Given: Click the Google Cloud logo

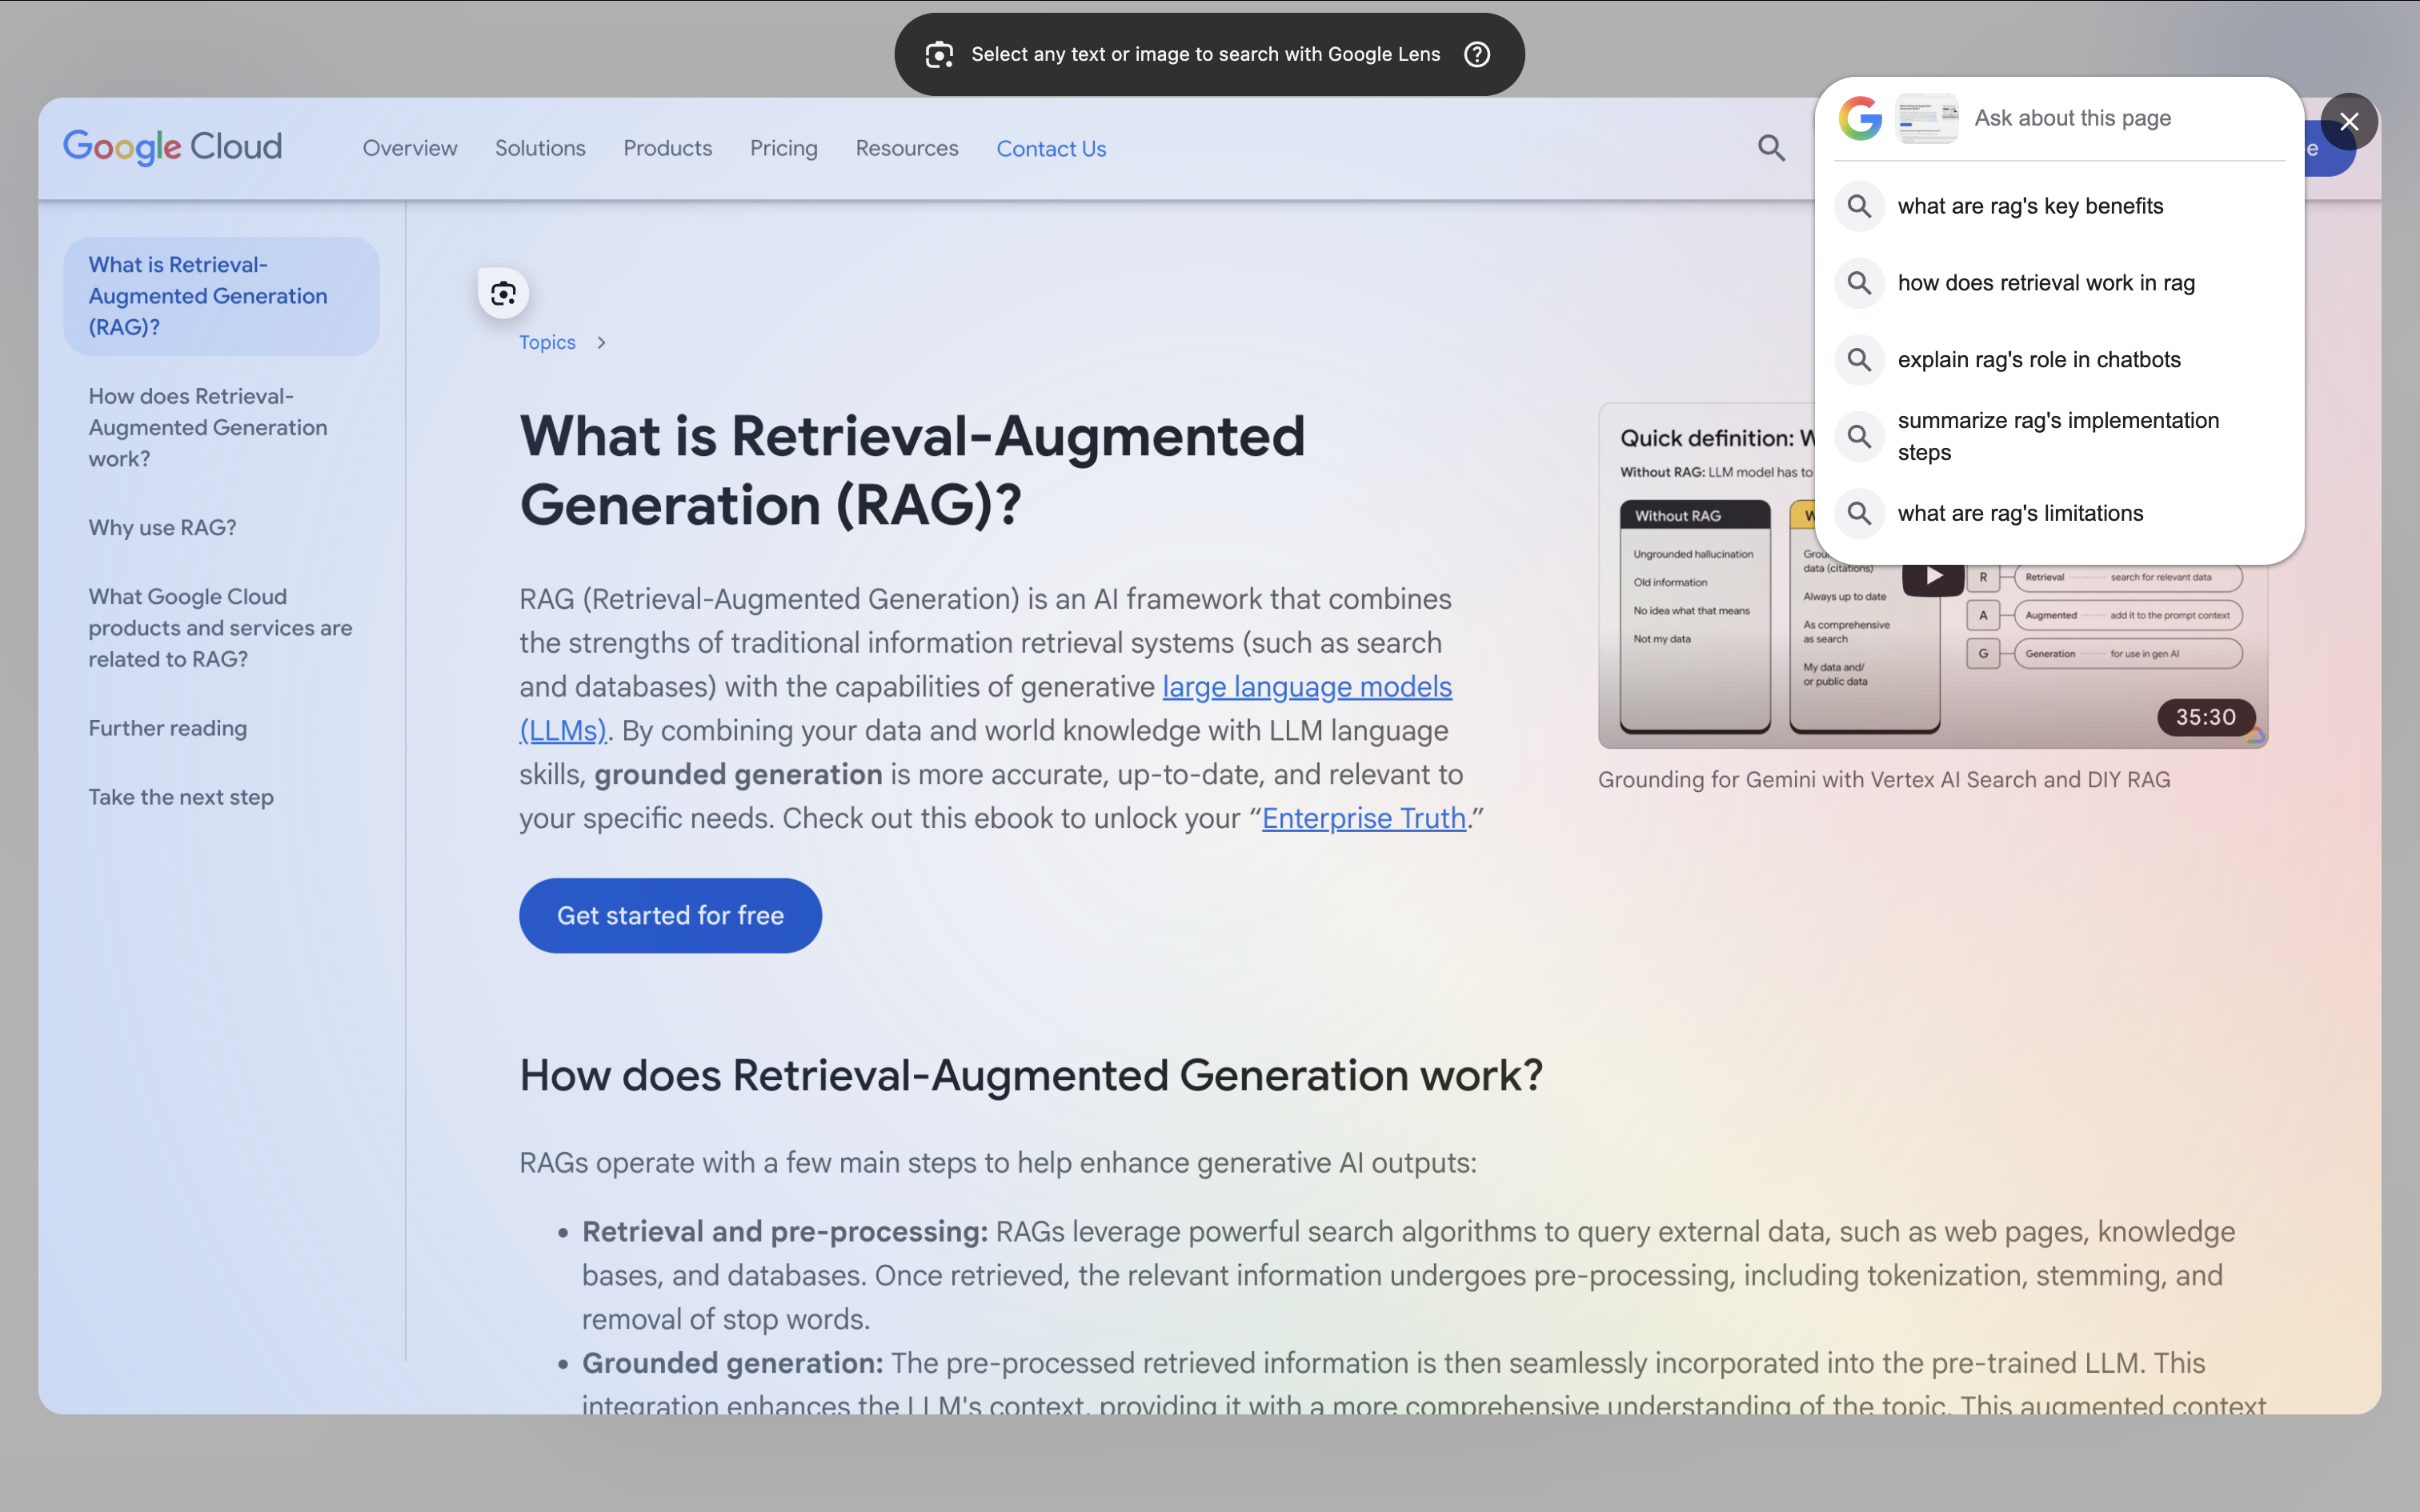Looking at the screenshot, I should point(173,147).
